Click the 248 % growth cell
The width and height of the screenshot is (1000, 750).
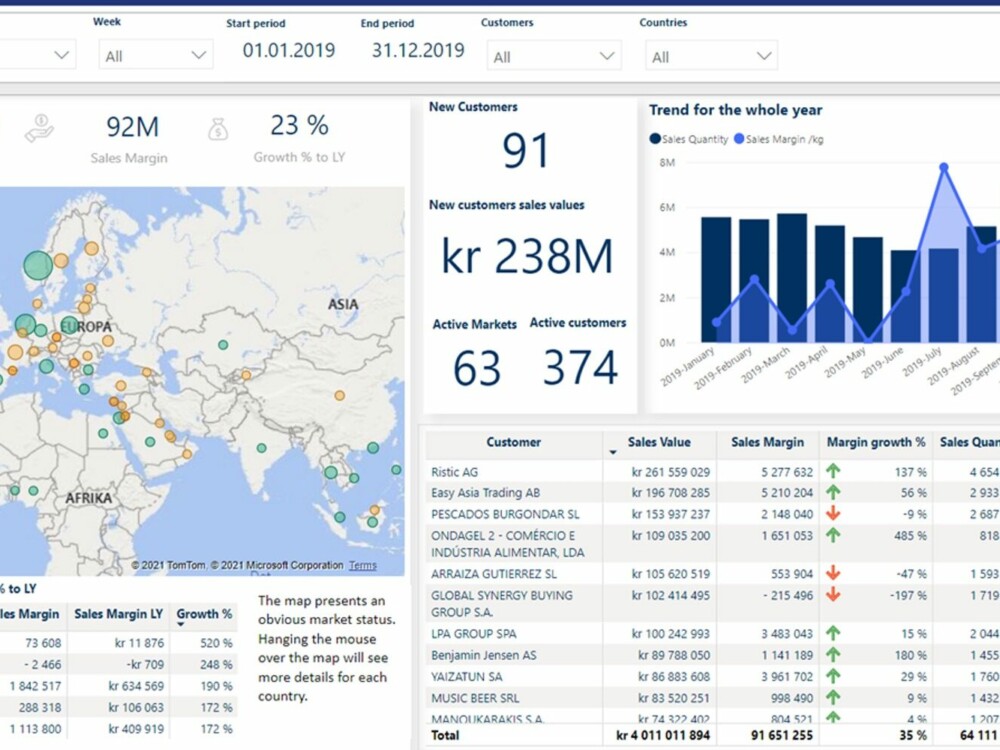tap(216, 664)
